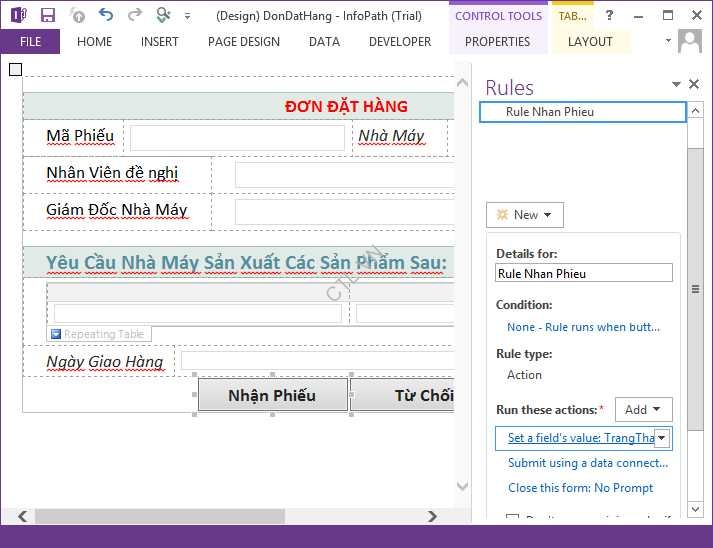Click the horizontal scrollbar thumb under the form
Screen dimensions: 713x548
click(160, 516)
